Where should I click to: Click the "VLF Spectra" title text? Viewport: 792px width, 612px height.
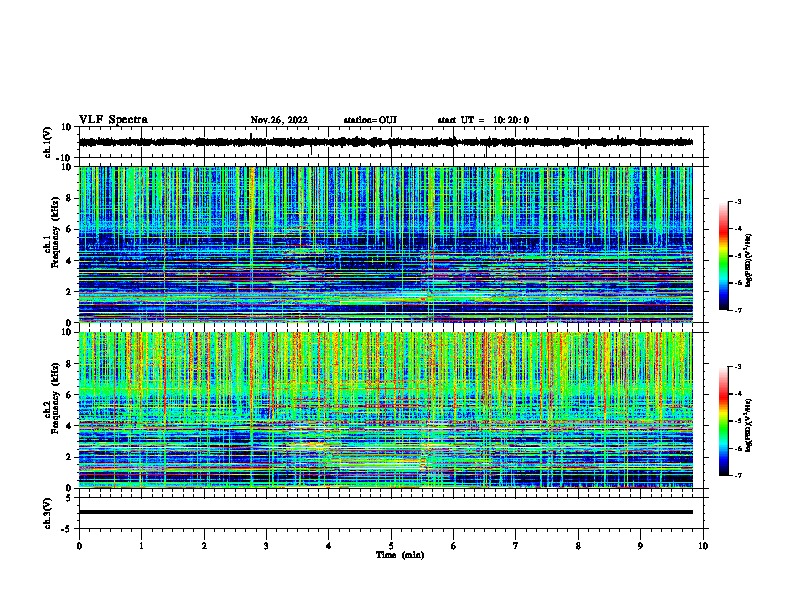(113, 120)
